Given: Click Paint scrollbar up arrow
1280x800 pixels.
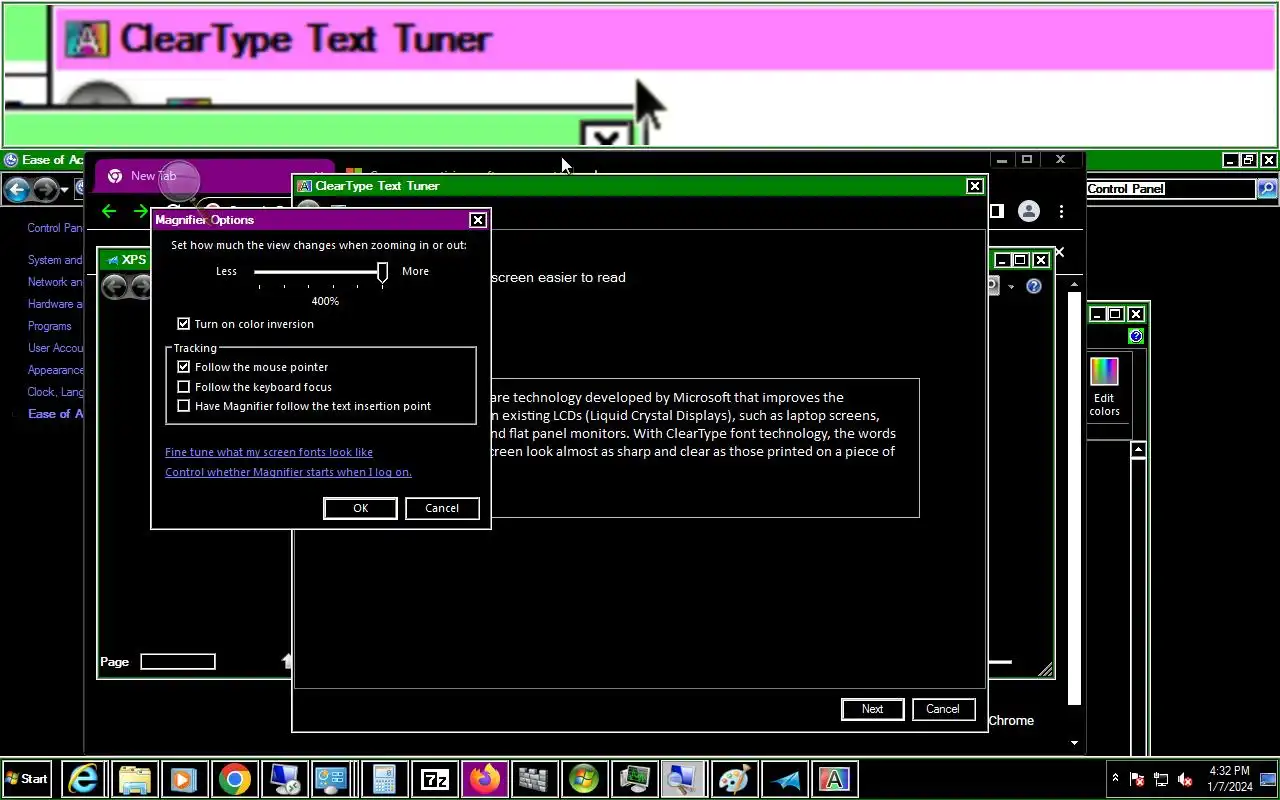Looking at the screenshot, I should tap(1138, 451).
